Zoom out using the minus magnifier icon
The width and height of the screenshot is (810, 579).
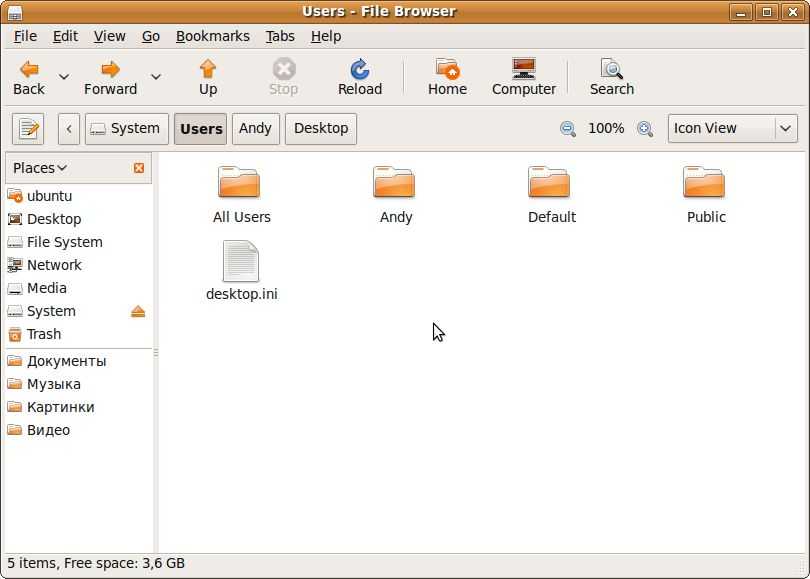coord(568,129)
